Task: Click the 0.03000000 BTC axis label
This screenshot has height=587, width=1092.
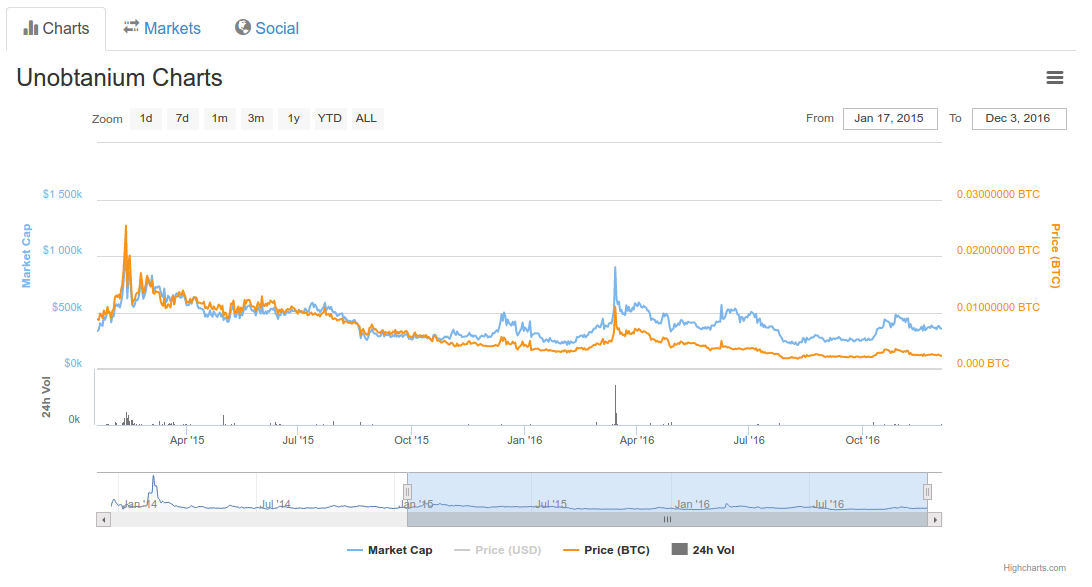Action: coord(998,194)
